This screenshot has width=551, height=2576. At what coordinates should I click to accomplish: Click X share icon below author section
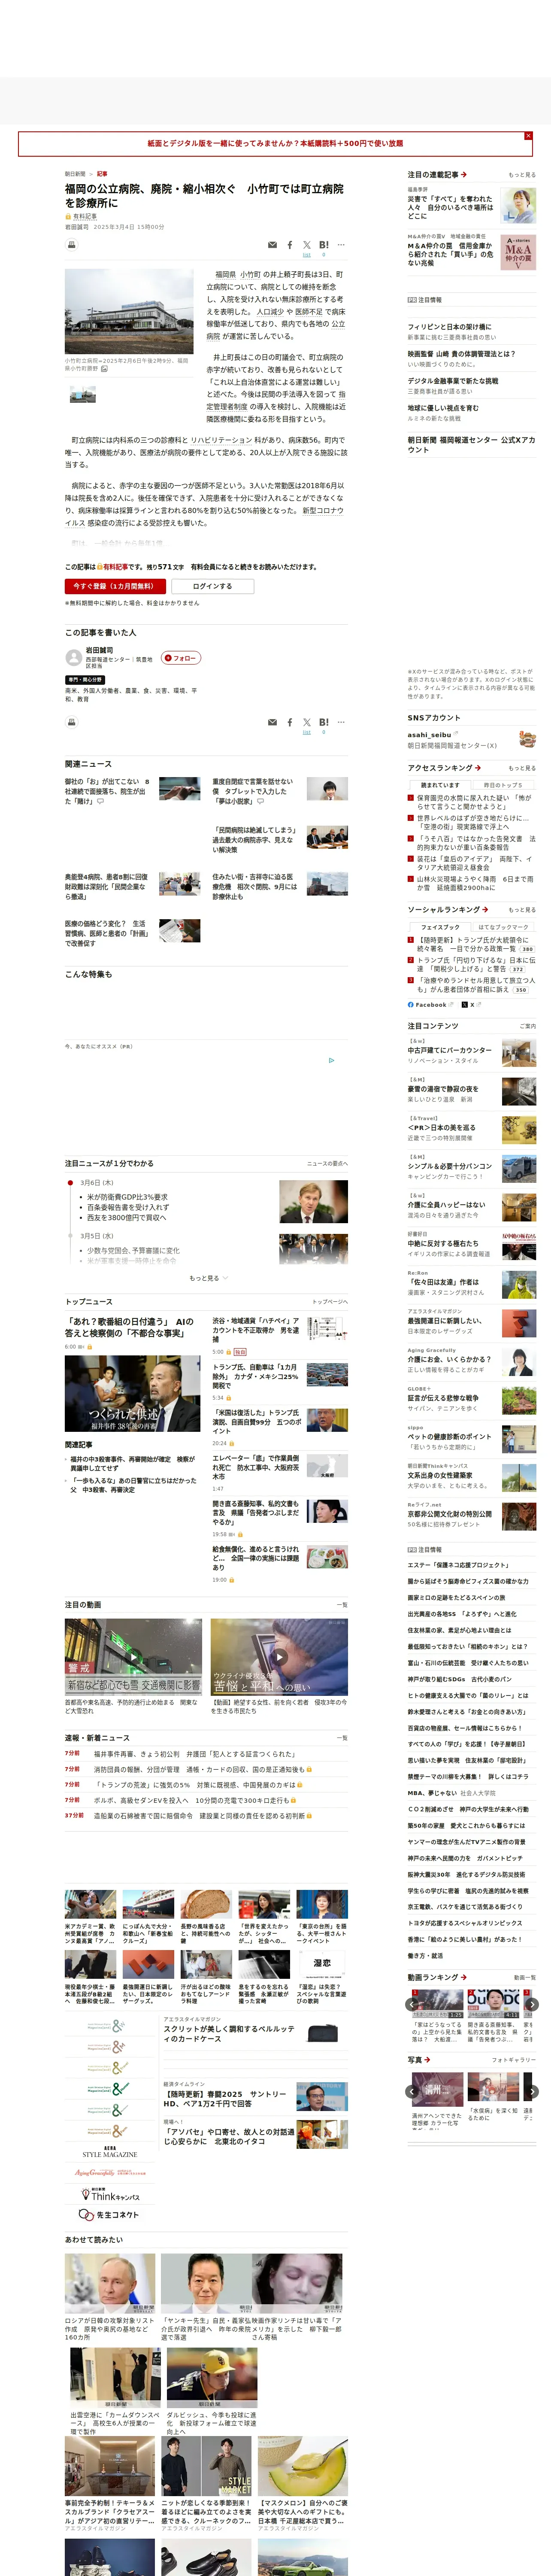click(307, 722)
